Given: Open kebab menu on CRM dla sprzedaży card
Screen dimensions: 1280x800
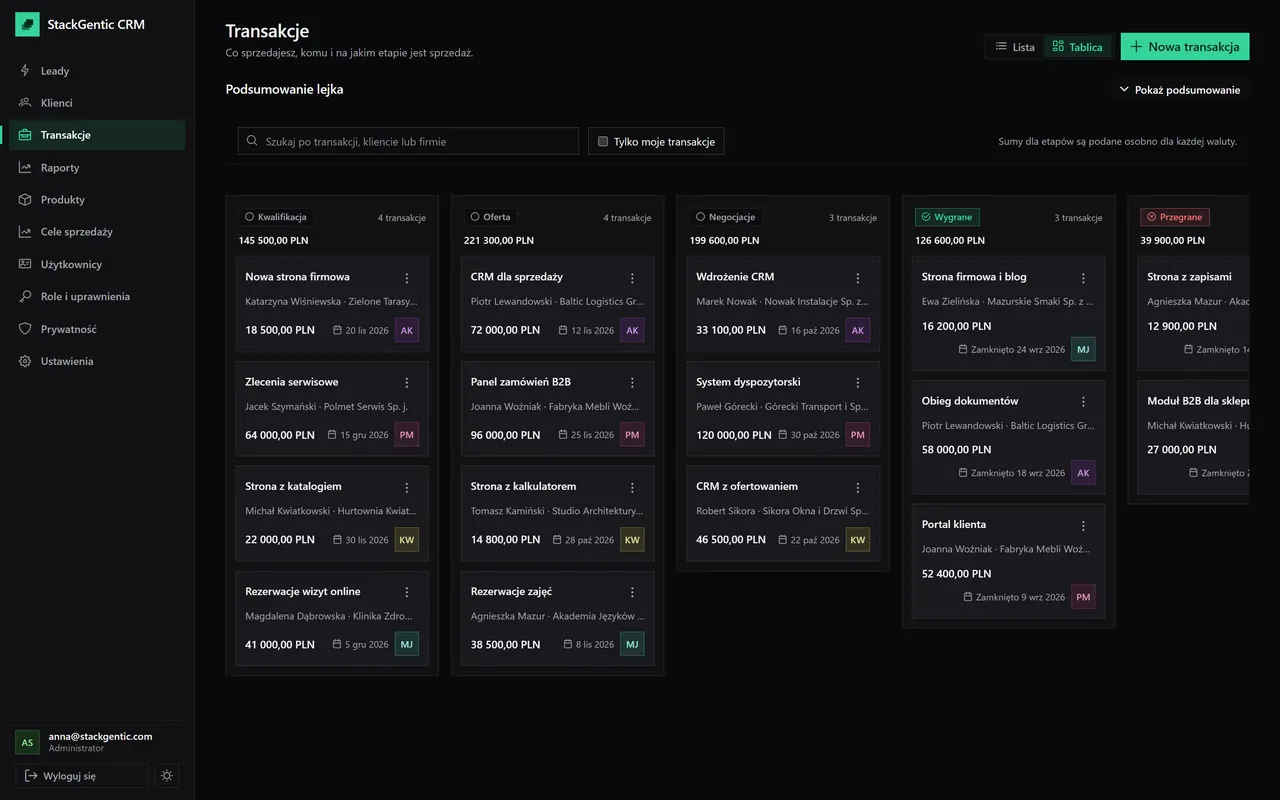Looking at the screenshot, I should (x=632, y=278).
